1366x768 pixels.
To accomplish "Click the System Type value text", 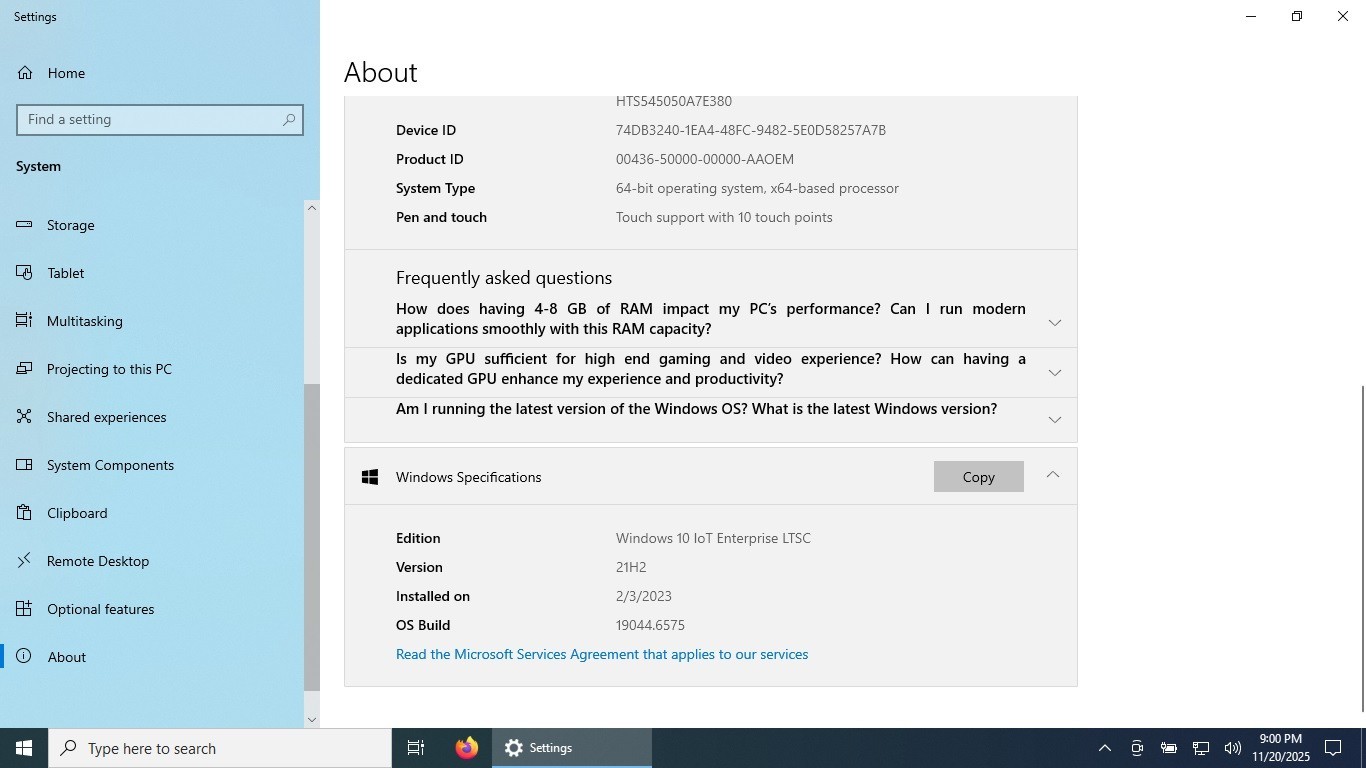I will 757,188.
